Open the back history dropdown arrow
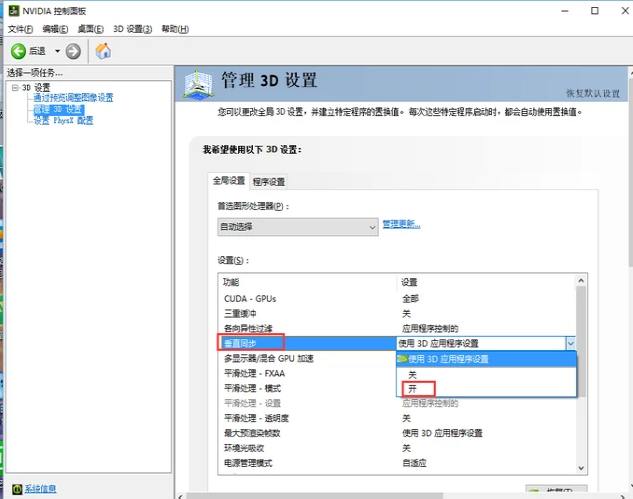 57,51
